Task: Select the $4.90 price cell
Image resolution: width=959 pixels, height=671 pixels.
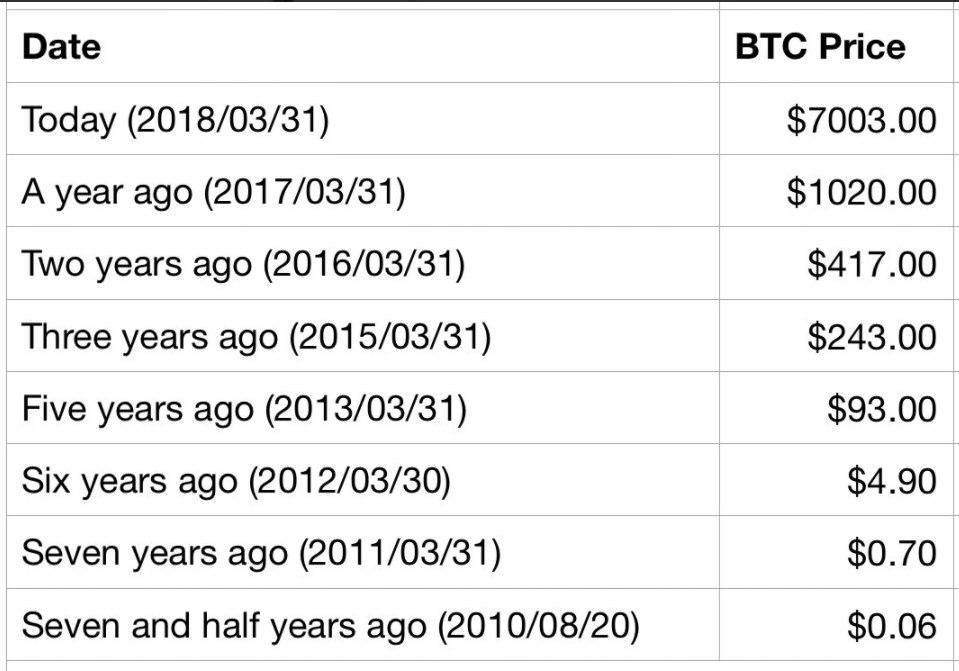Action: (836, 480)
